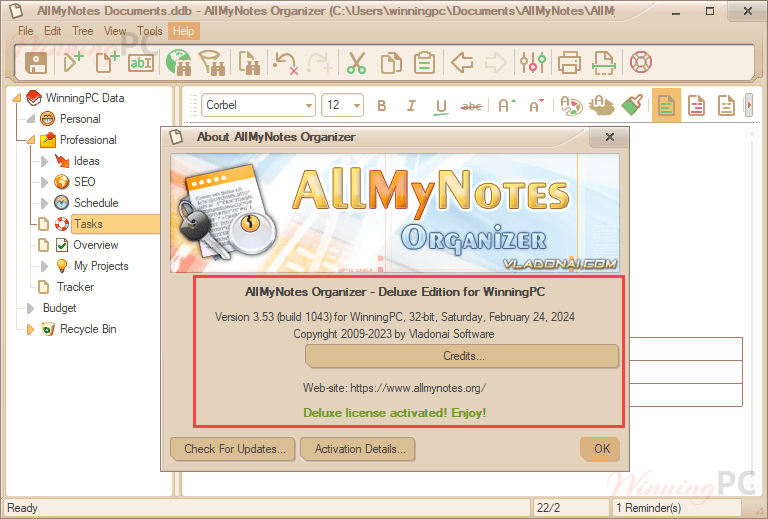This screenshot has height=519, width=768.
Task: Open filter search funnel binoculars icon
Action: click(212, 63)
